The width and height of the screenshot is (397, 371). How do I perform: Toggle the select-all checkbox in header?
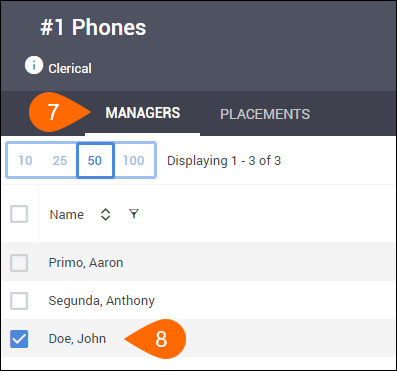click(x=19, y=214)
